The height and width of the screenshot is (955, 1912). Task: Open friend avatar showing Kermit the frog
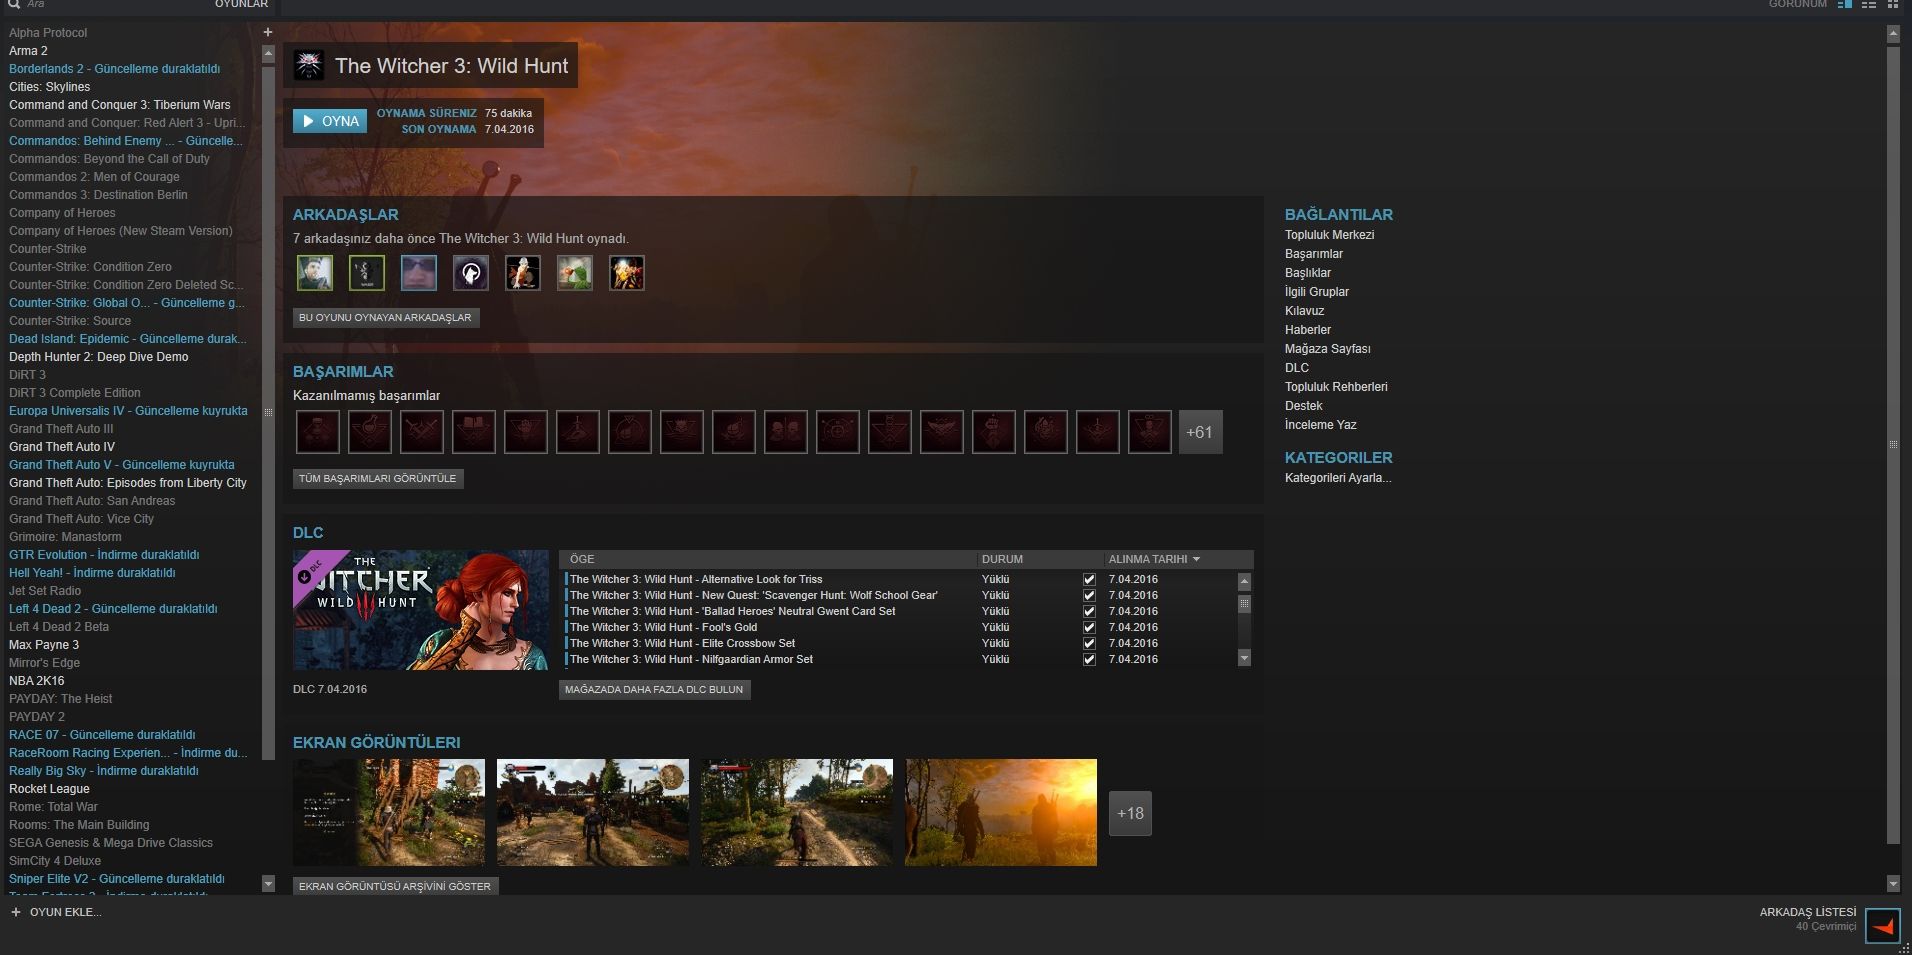point(575,273)
